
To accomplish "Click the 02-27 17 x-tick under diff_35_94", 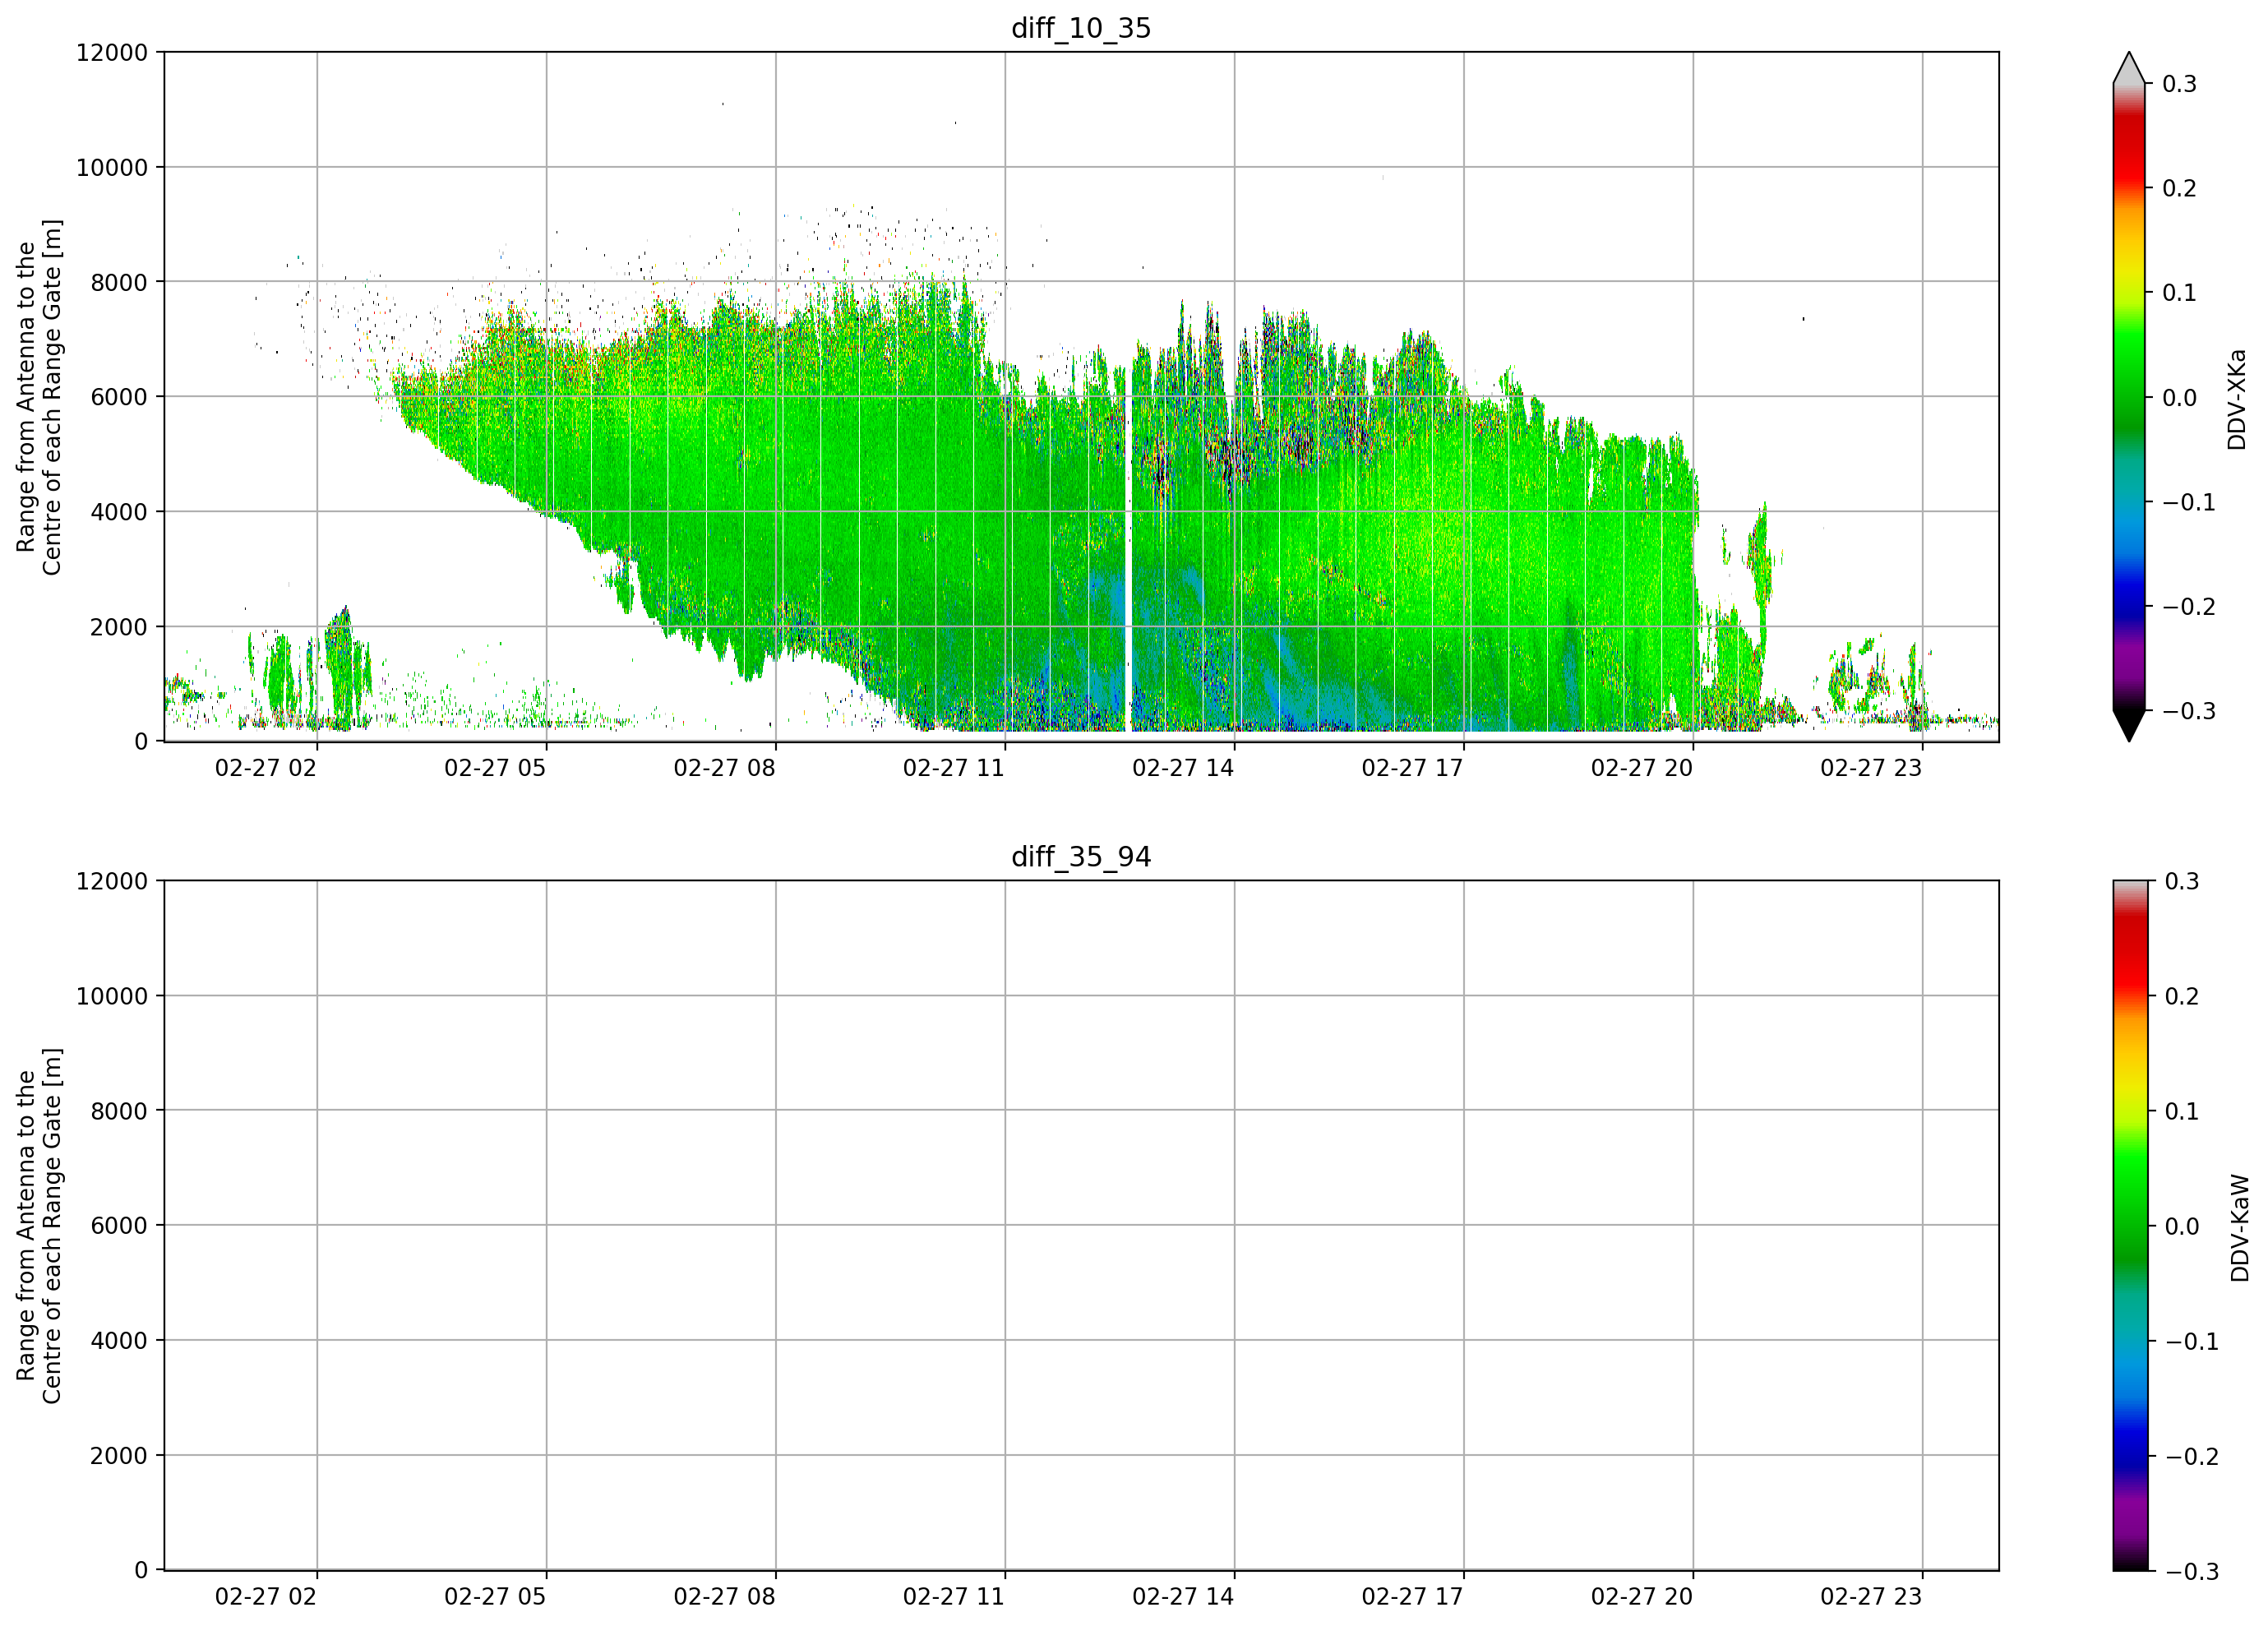I will pos(1413,1597).
